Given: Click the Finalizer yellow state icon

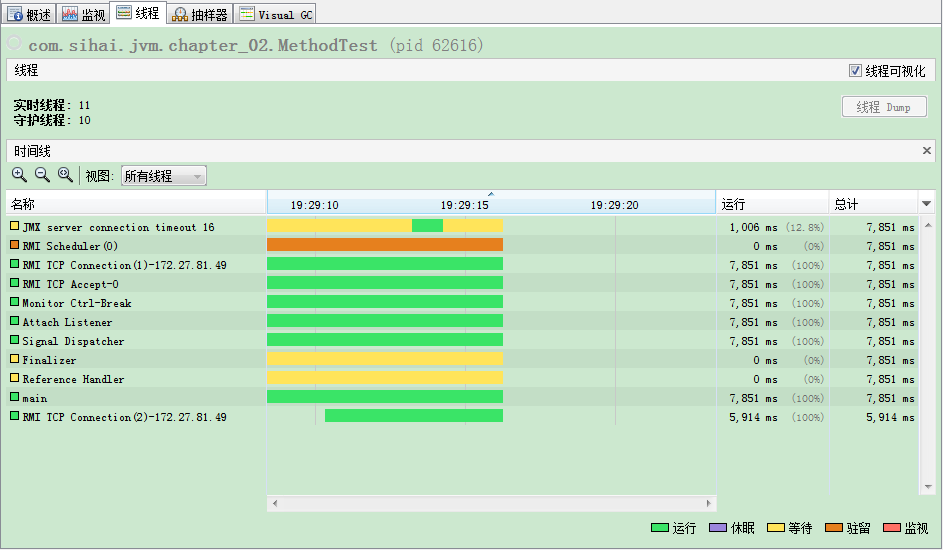Looking at the screenshot, I should (14, 359).
